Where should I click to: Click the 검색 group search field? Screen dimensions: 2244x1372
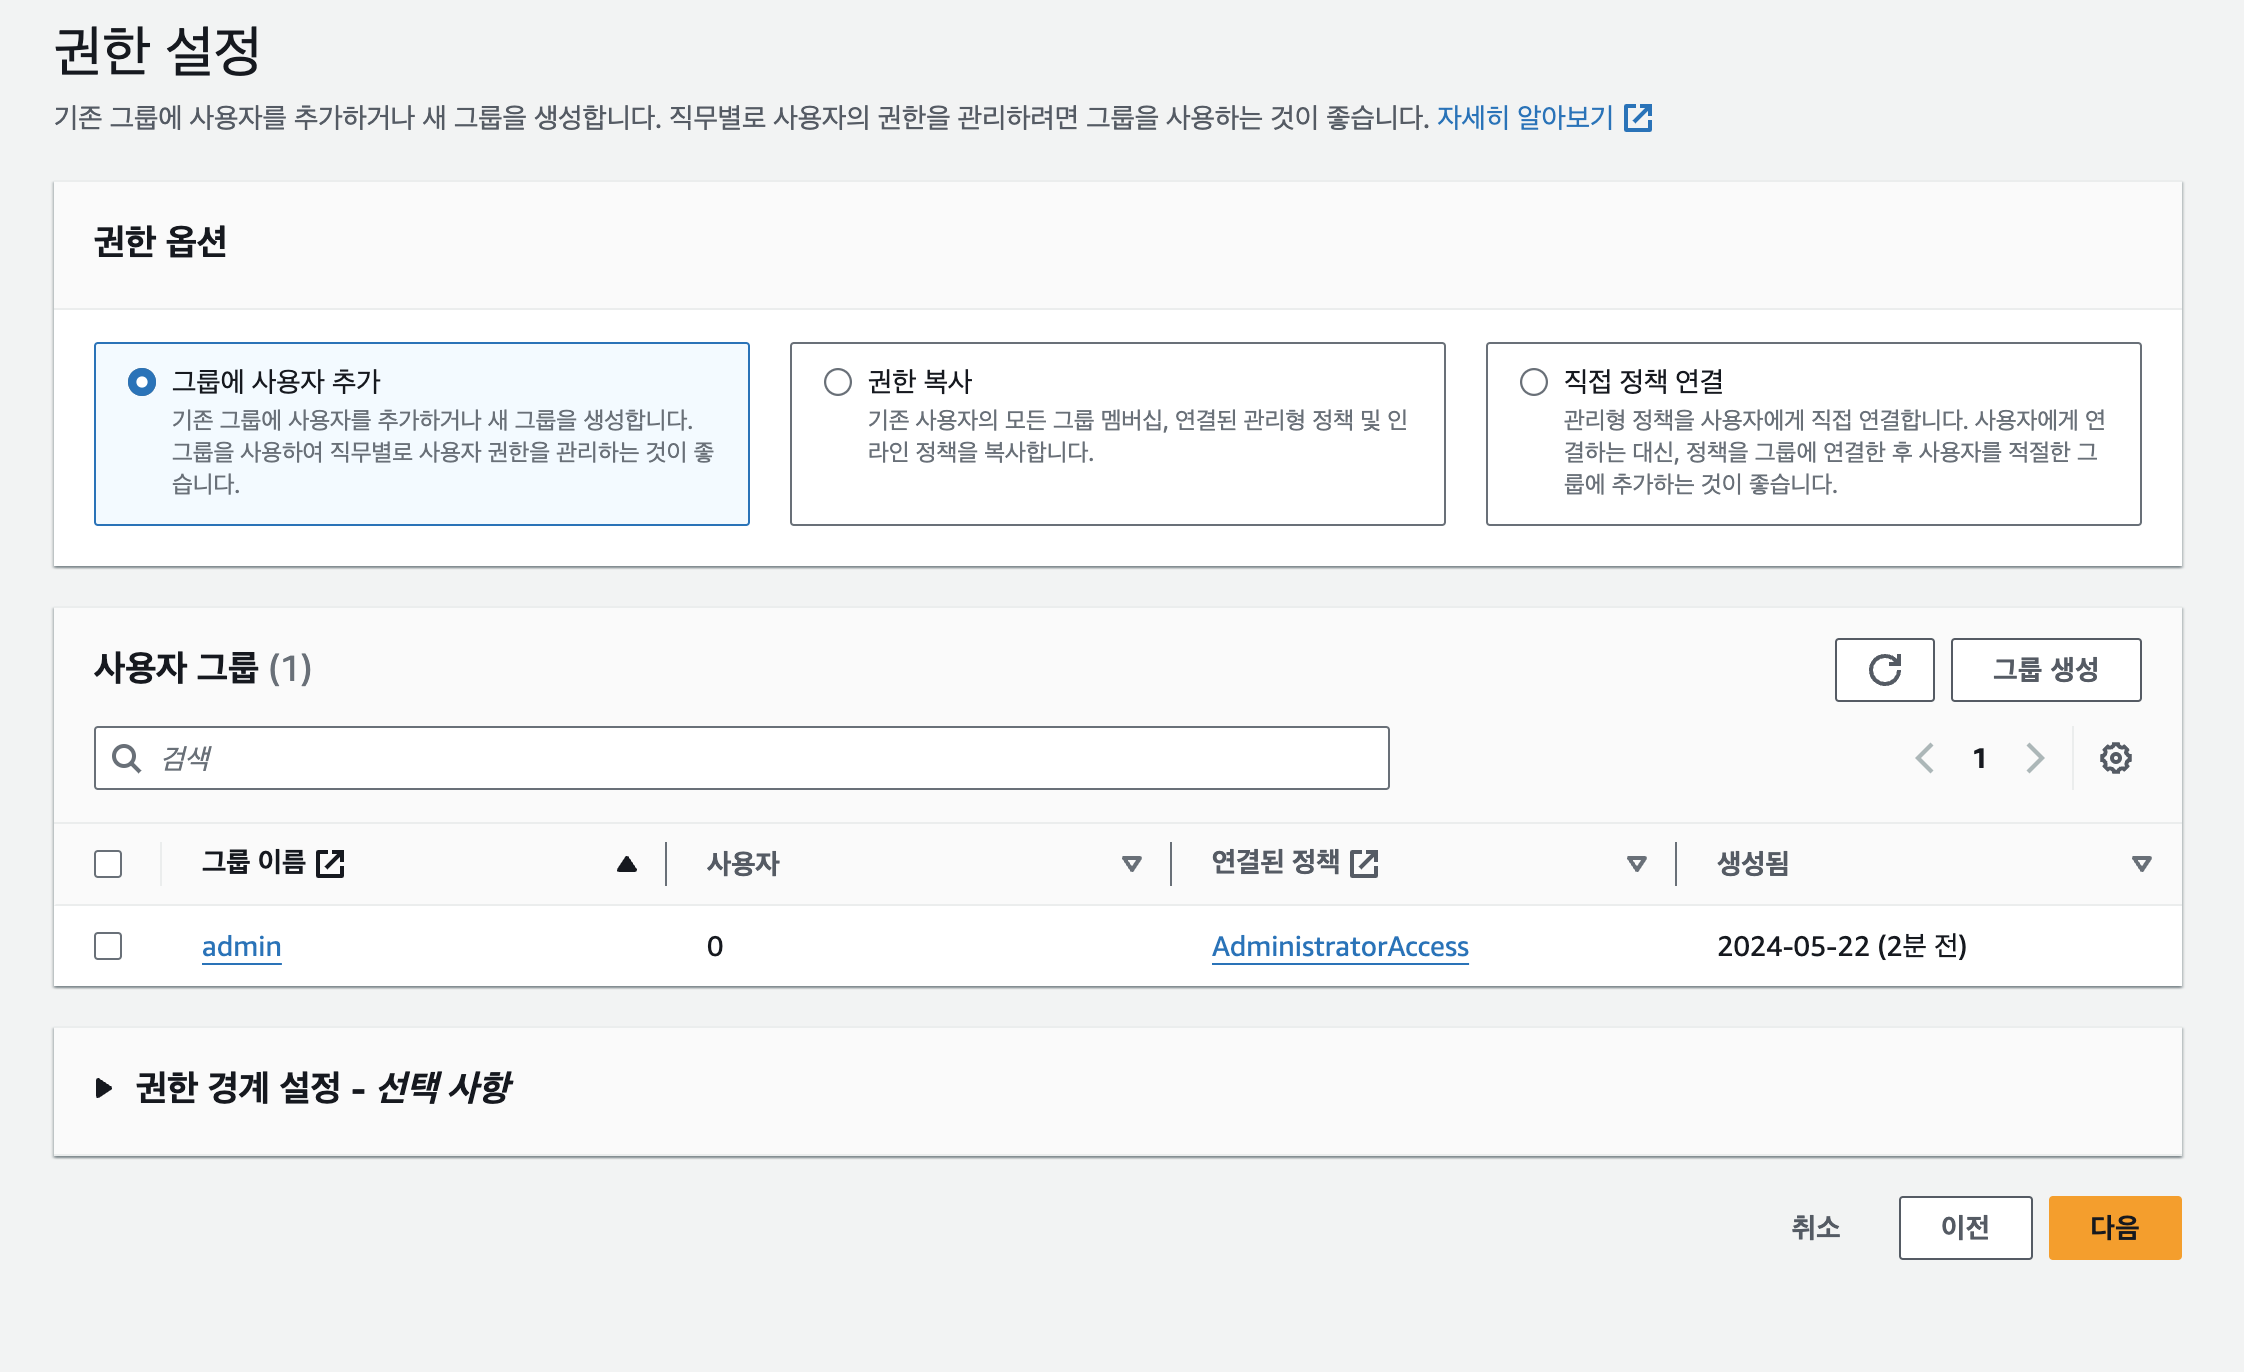coord(760,758)
